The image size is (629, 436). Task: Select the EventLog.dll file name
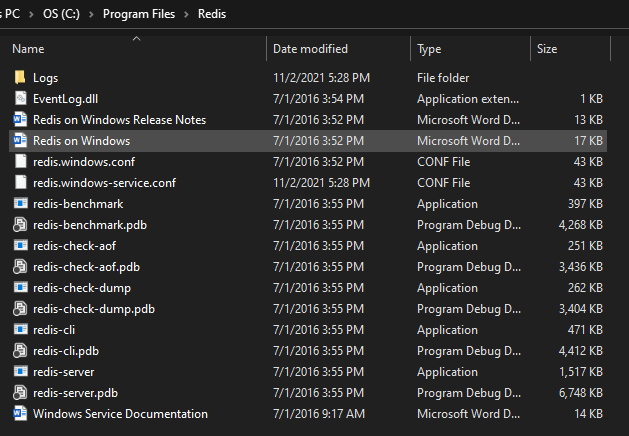65,99
